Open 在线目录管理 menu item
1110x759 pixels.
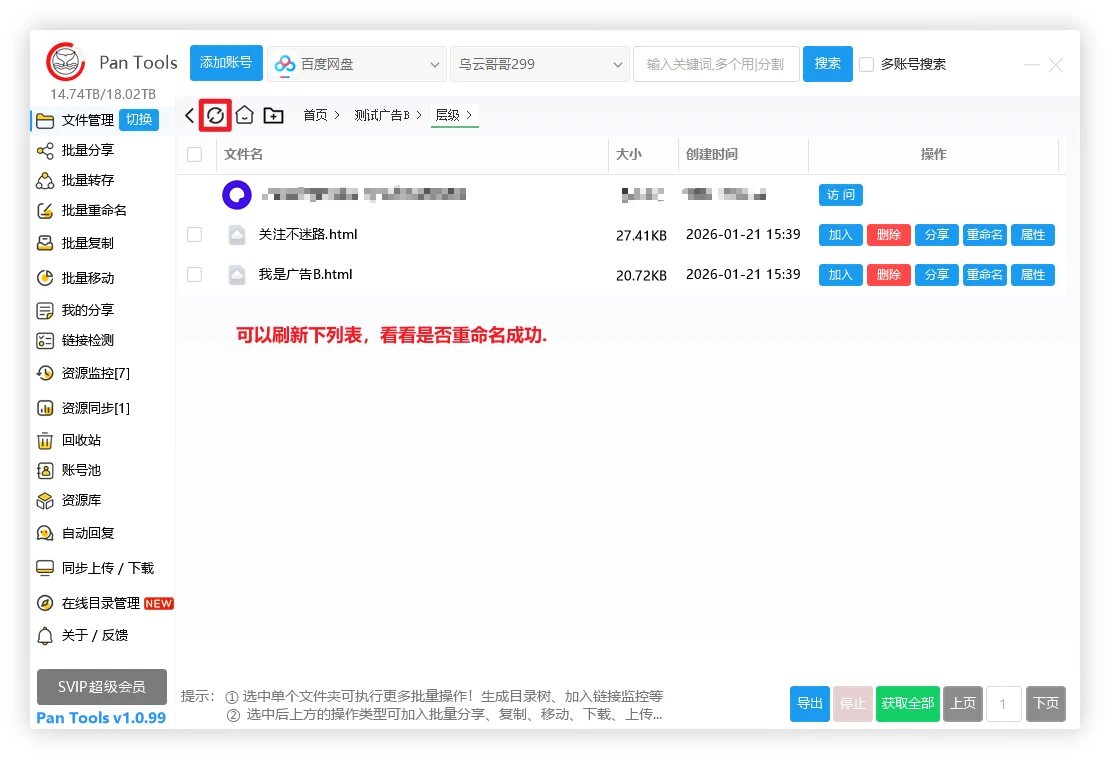100,603
